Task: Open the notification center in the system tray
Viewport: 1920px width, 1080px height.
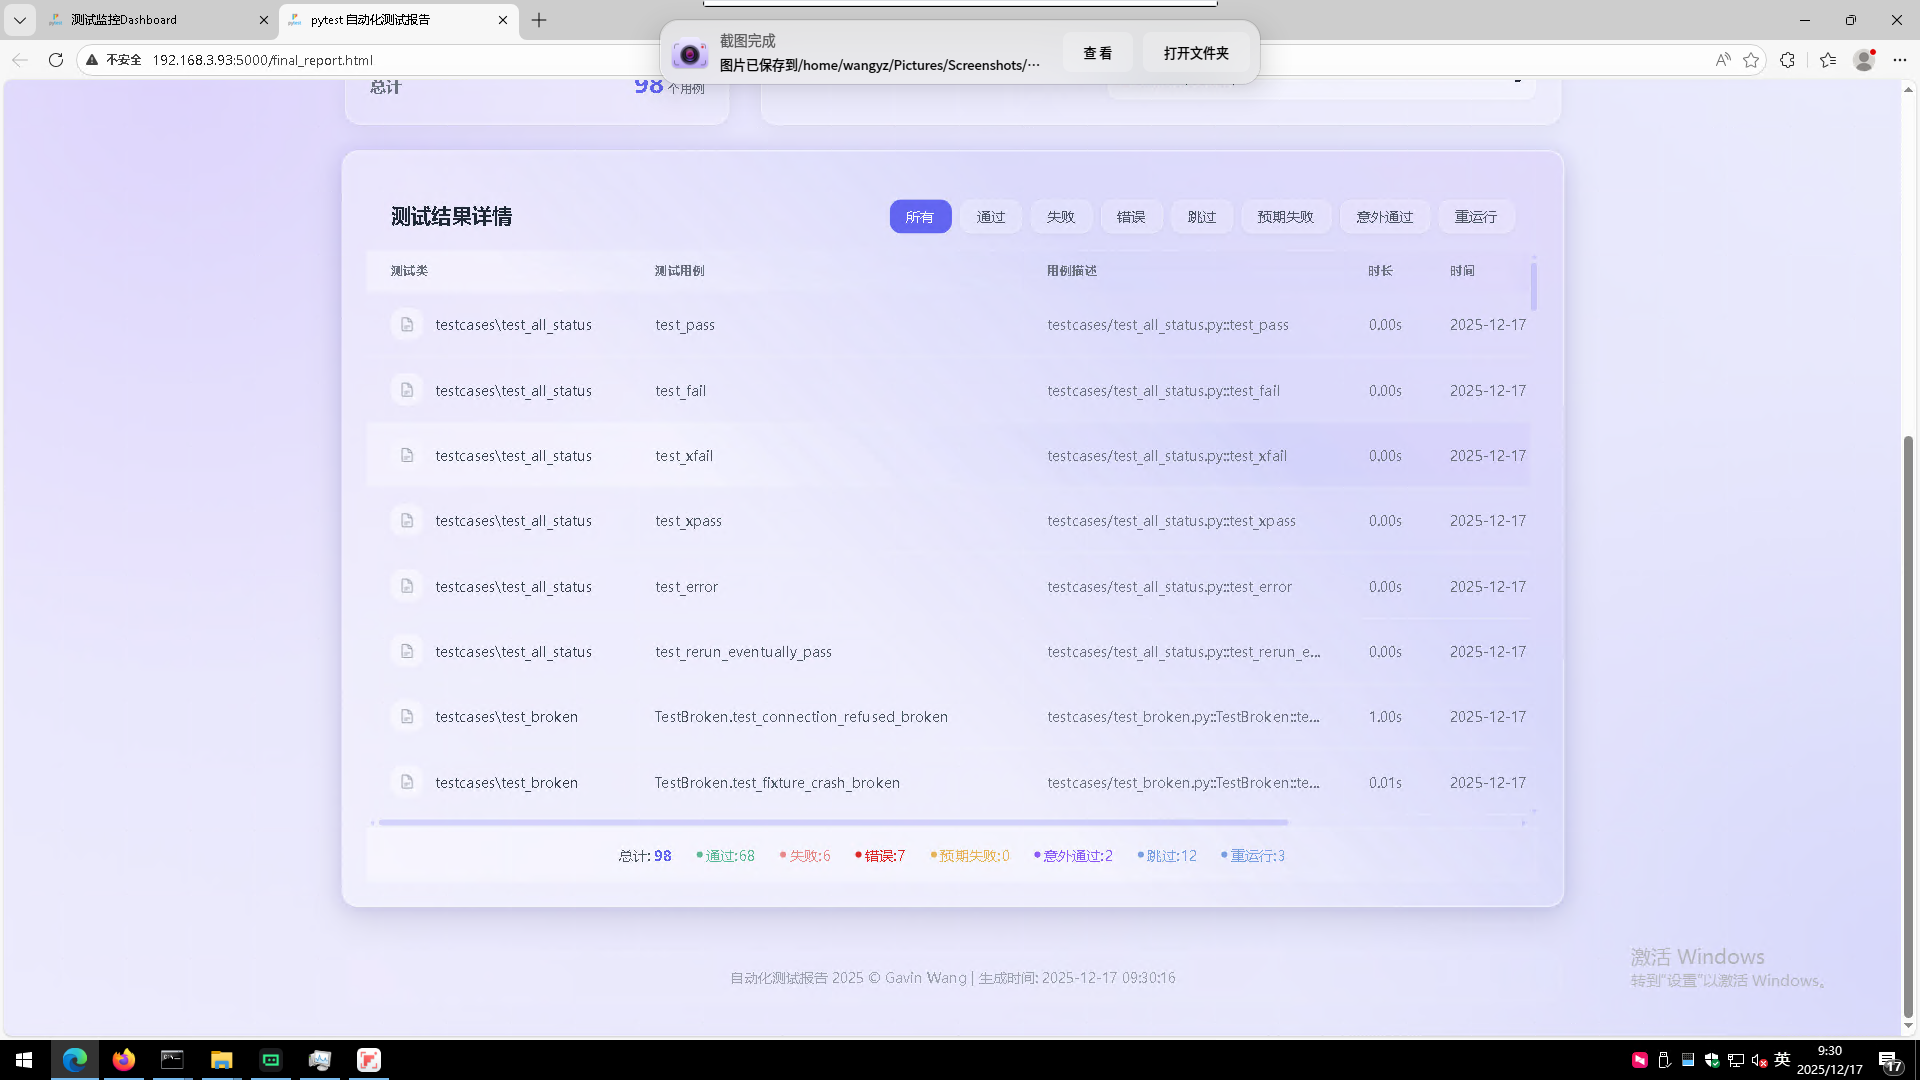Action: click(1890, 1060)
